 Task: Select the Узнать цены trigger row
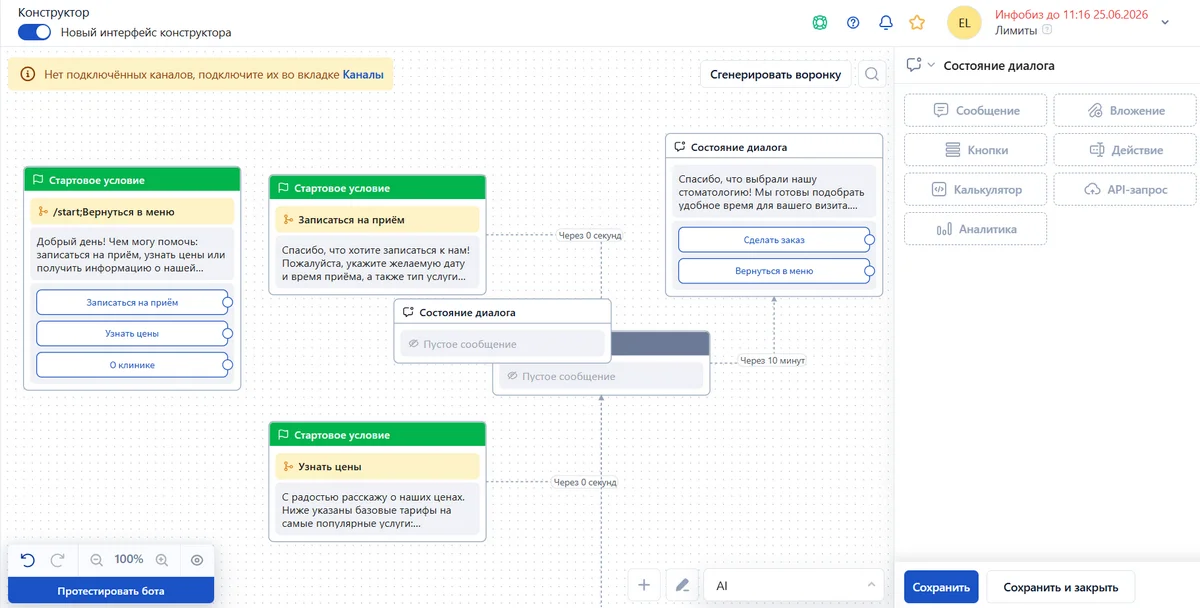tap(378, 466)
